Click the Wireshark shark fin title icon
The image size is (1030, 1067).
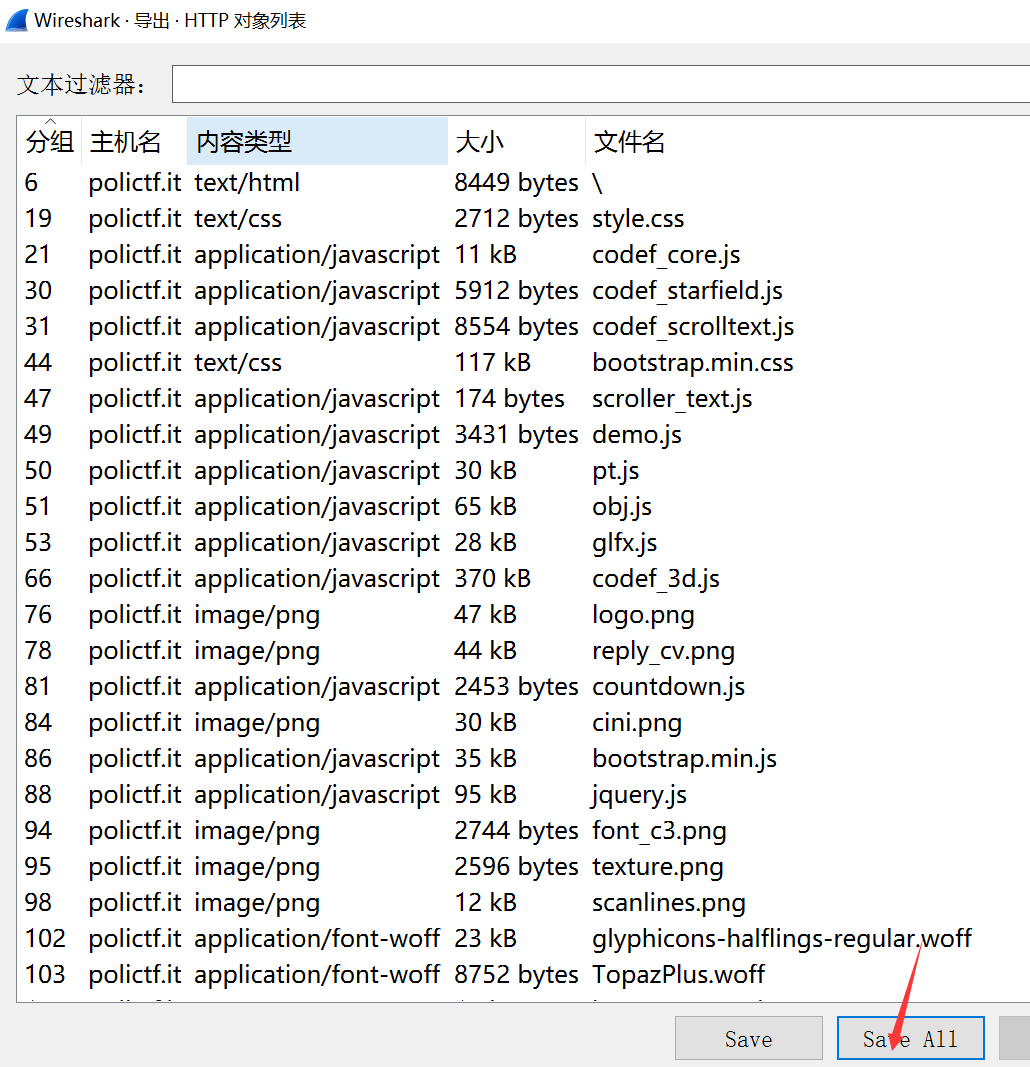(17, 20)
